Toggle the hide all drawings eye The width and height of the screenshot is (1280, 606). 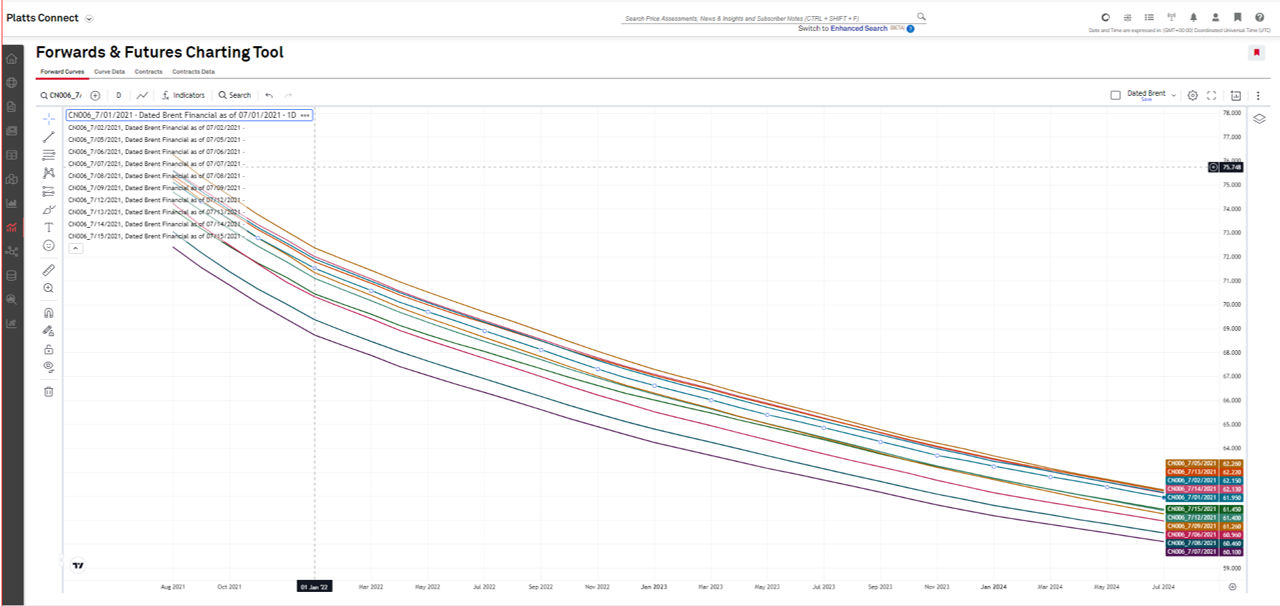tap(48, 367)
